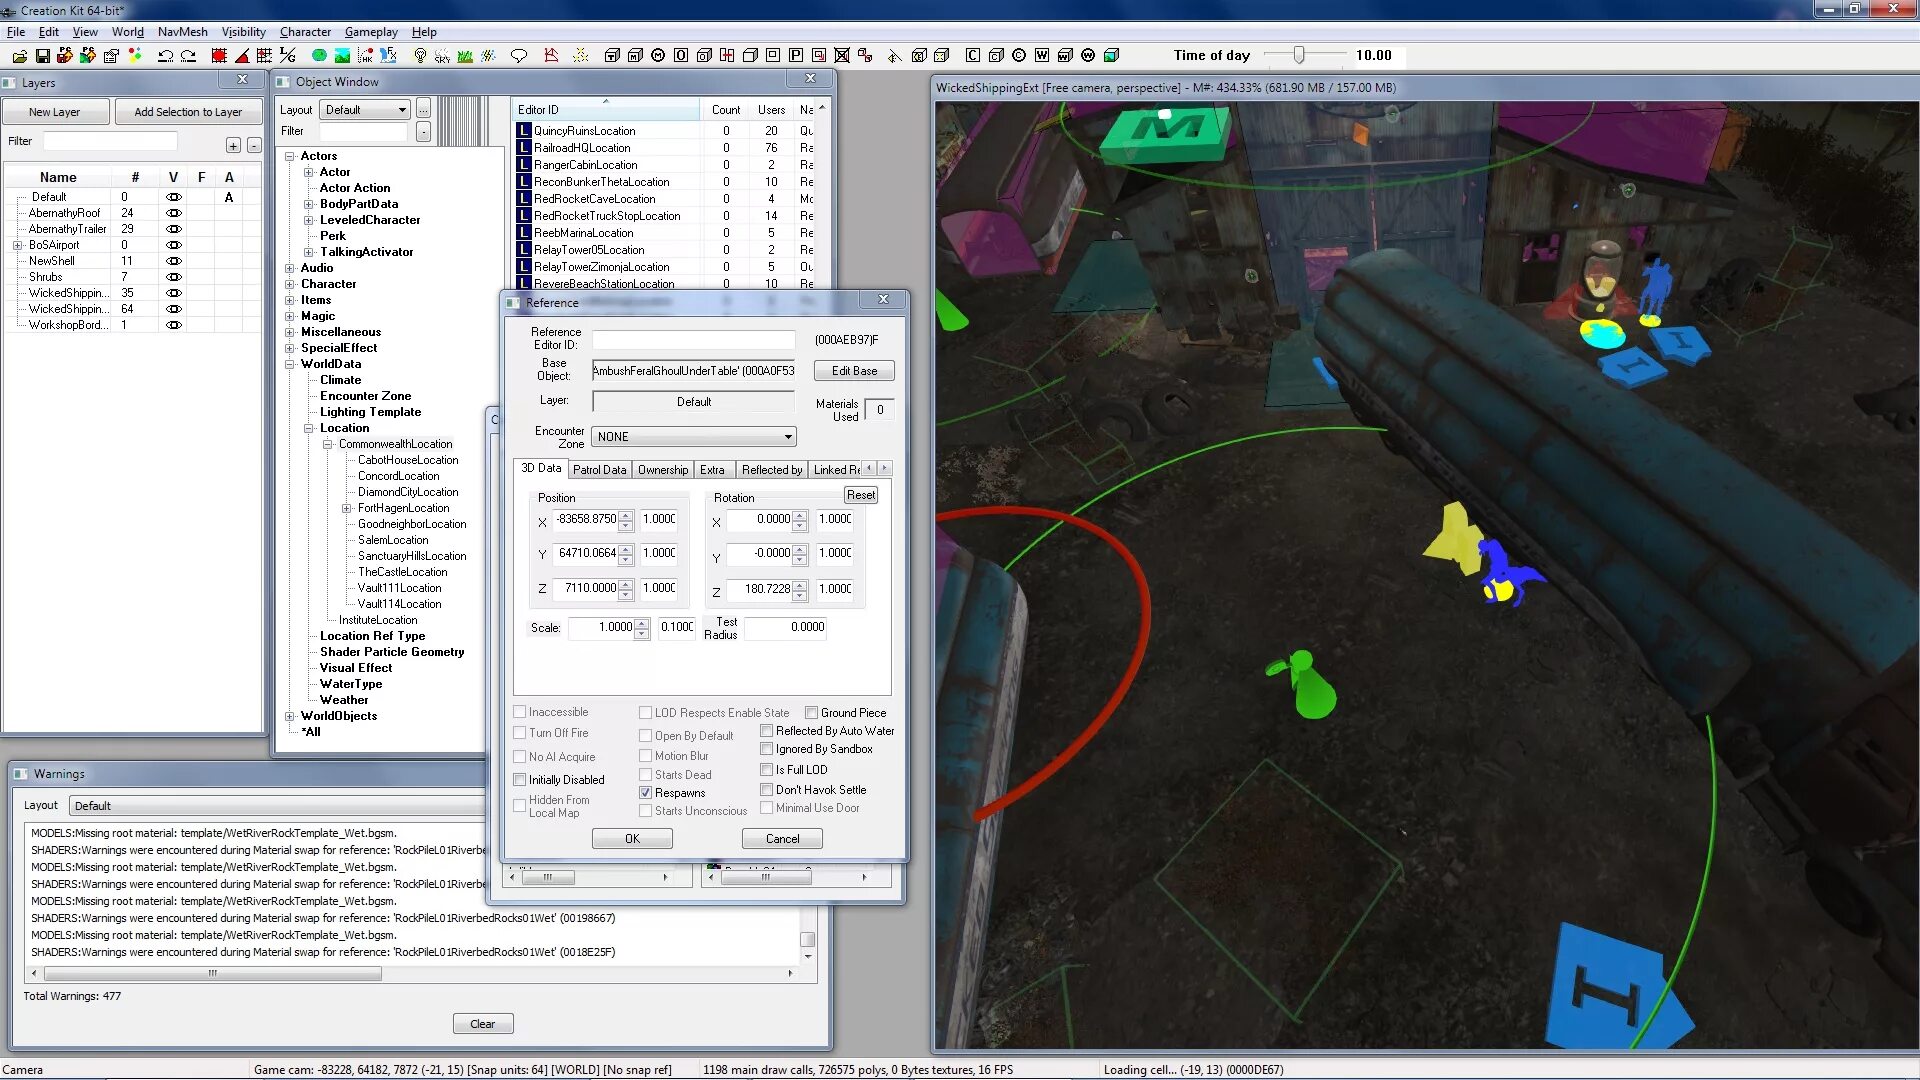The image size is (1920, 1080).
Task: Toggle the SKY toolbar icon
Action: (442, 56)
